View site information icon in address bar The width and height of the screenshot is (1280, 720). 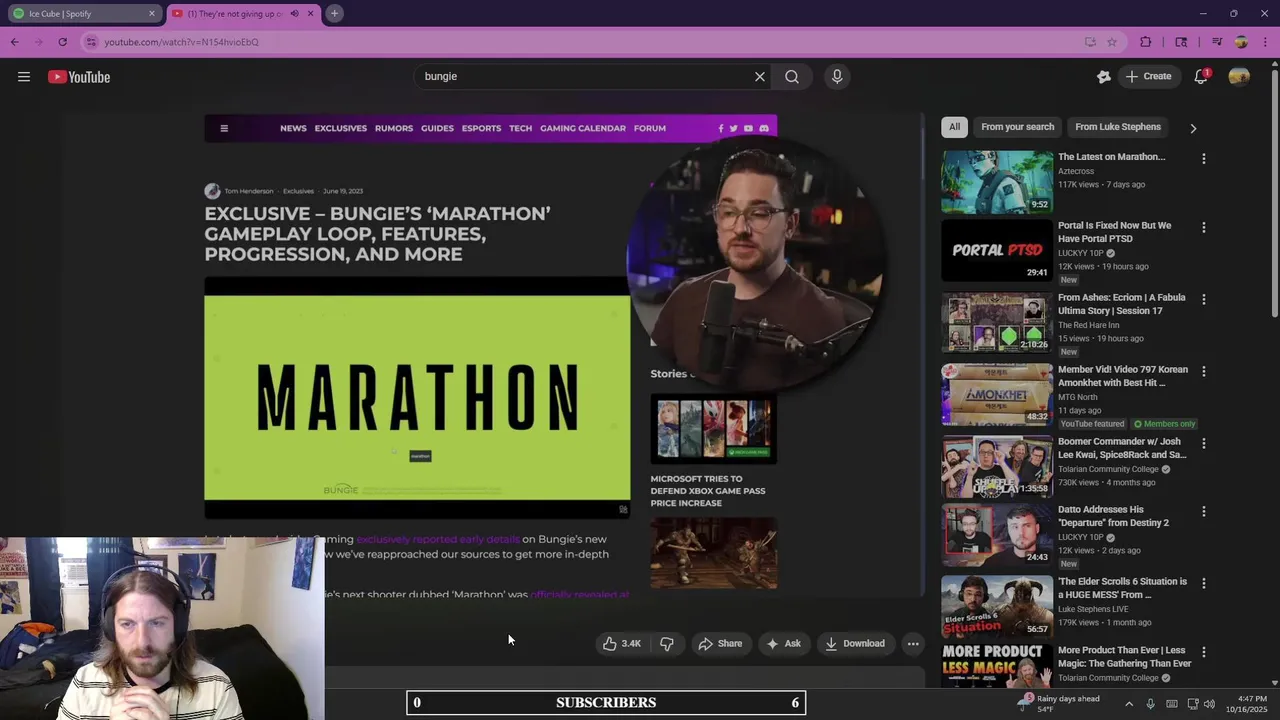pos(91,42)
